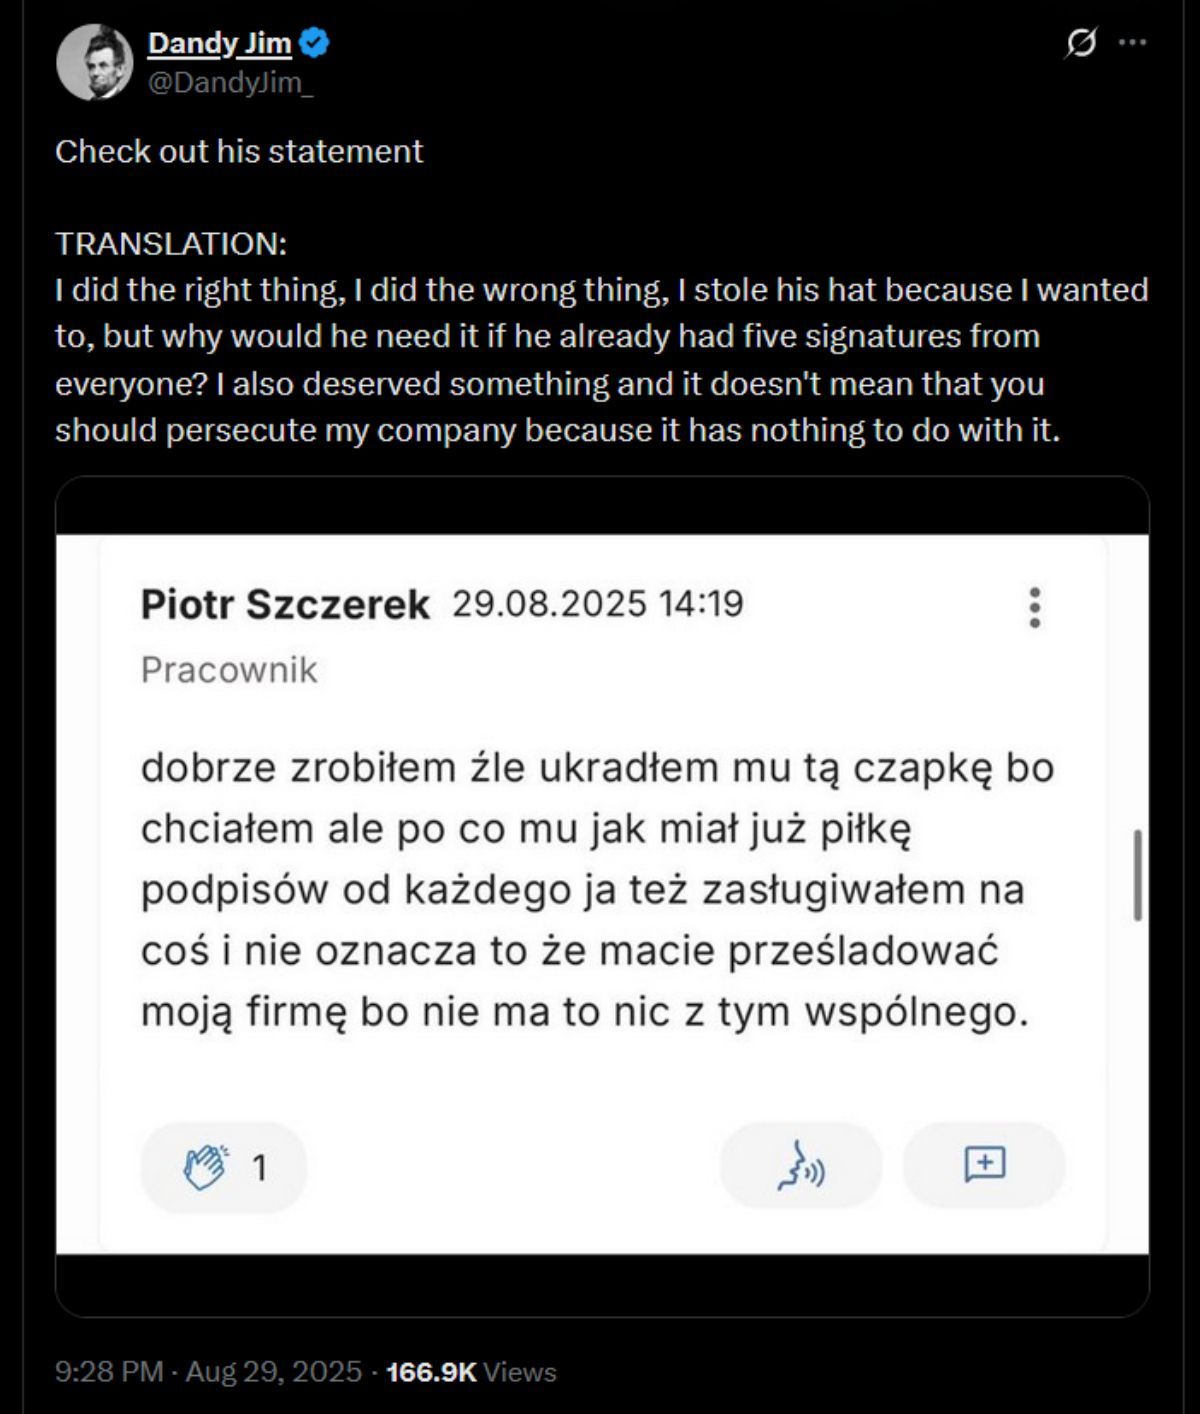Image resolution: width=1200 pixels, height=1414 pixels.
Task: Click Dandy Jim's profile avatar
Action: pyautogui.click(x=95, y=62)
